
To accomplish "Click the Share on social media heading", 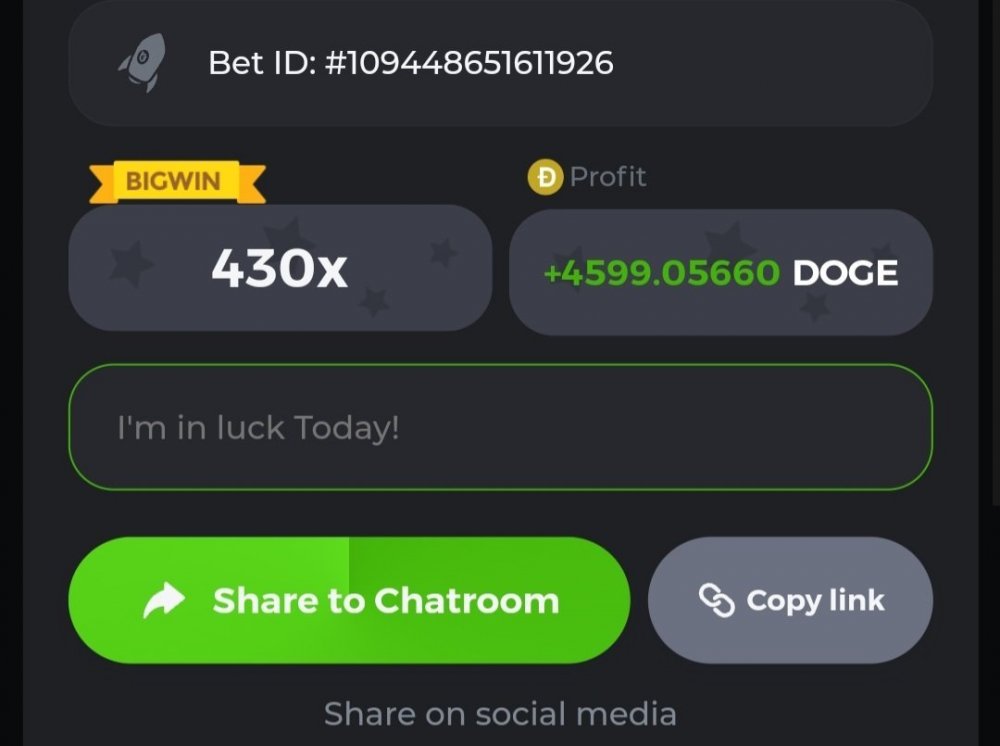I will (x=500, y=713).
